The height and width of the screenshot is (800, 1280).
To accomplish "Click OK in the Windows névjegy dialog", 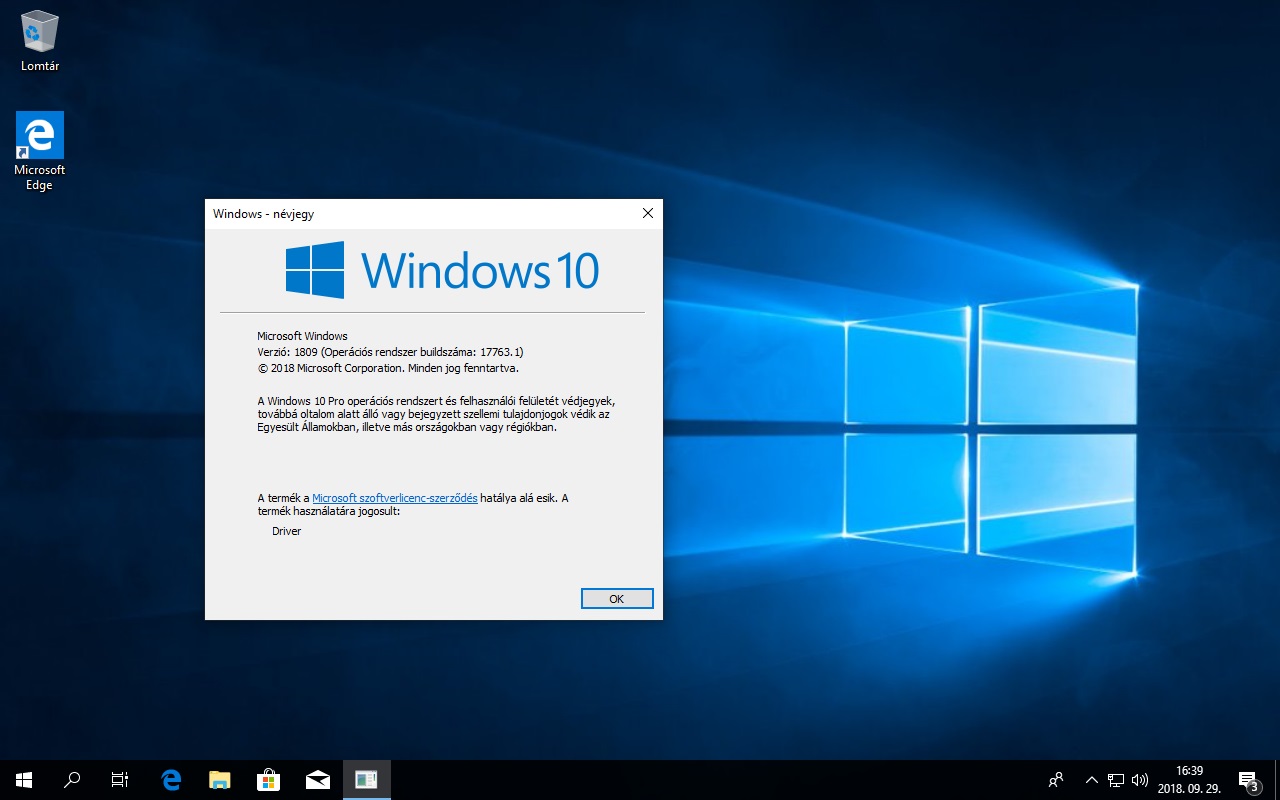I will [x=617, y=598].
